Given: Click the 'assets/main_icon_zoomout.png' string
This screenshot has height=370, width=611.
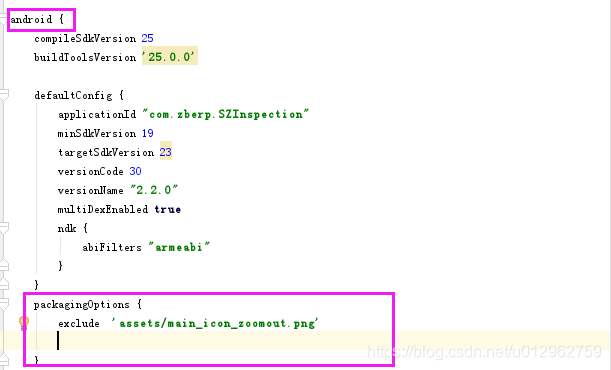Looking at the screenshot, I should (x=215, y=323).
